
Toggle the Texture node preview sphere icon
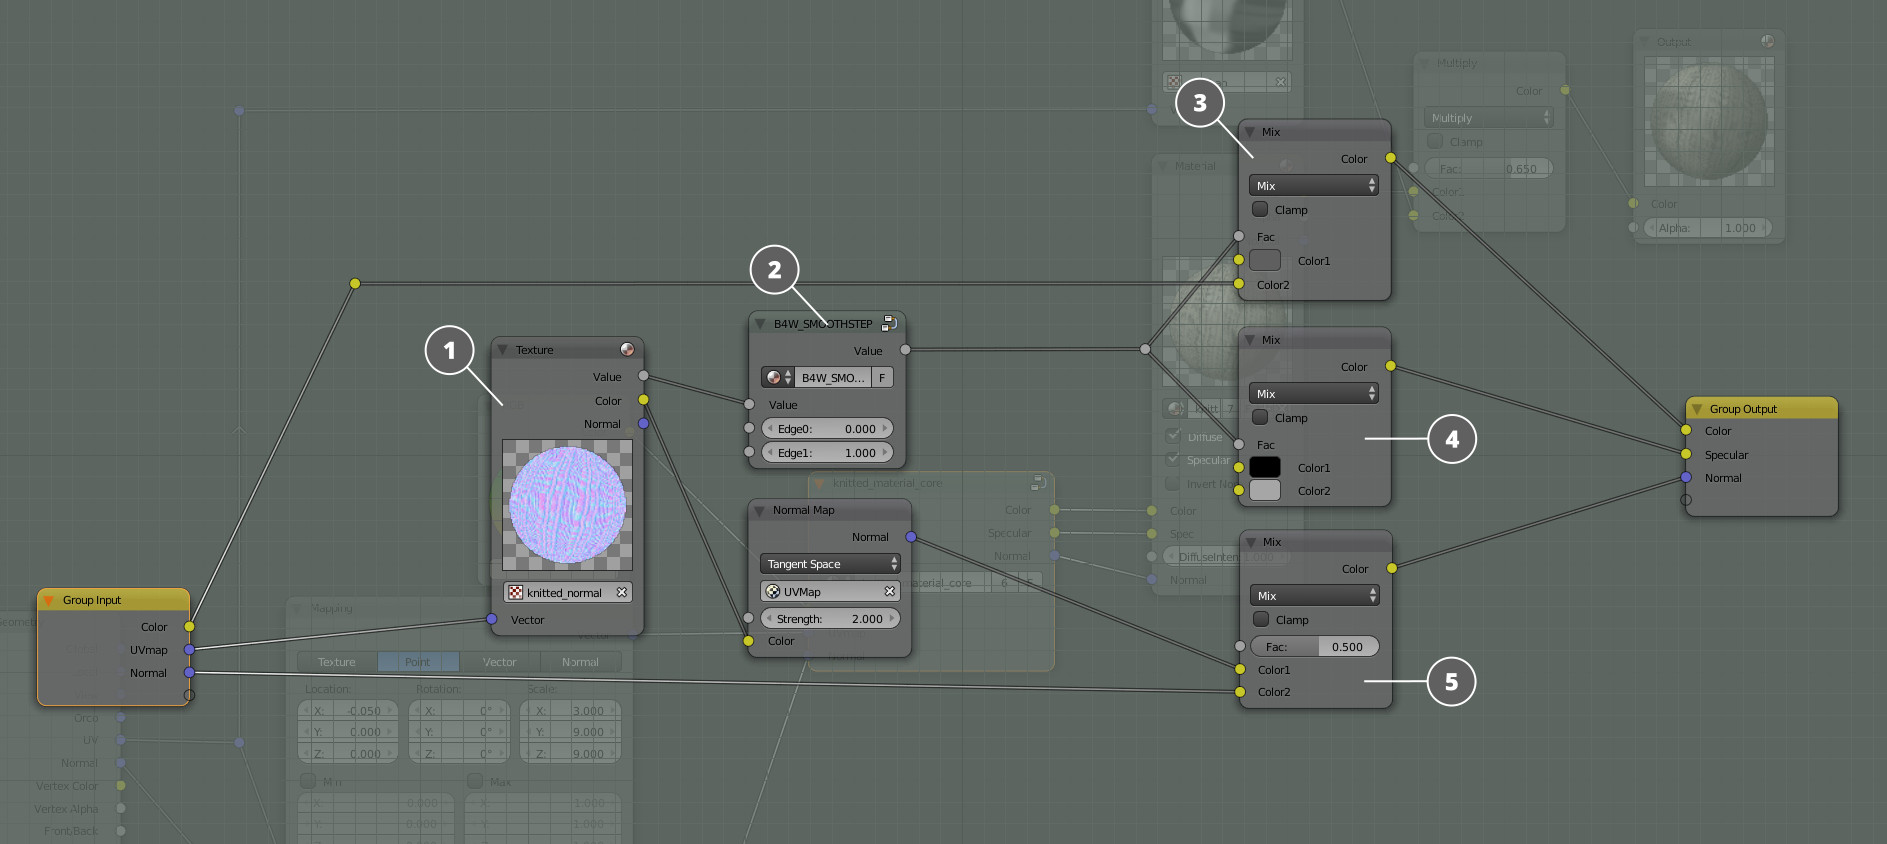tap(627, 350)
